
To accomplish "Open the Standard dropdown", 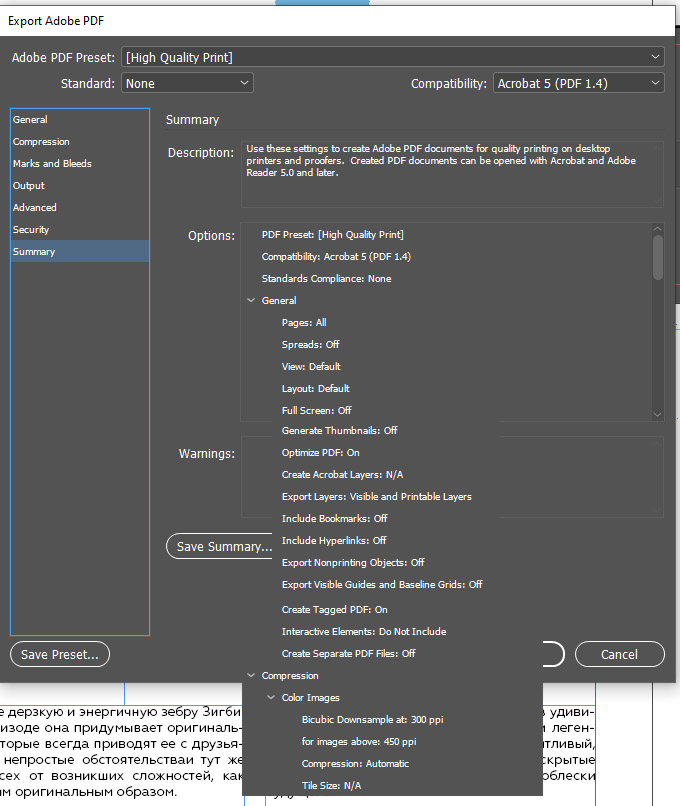I will (187, 83).
